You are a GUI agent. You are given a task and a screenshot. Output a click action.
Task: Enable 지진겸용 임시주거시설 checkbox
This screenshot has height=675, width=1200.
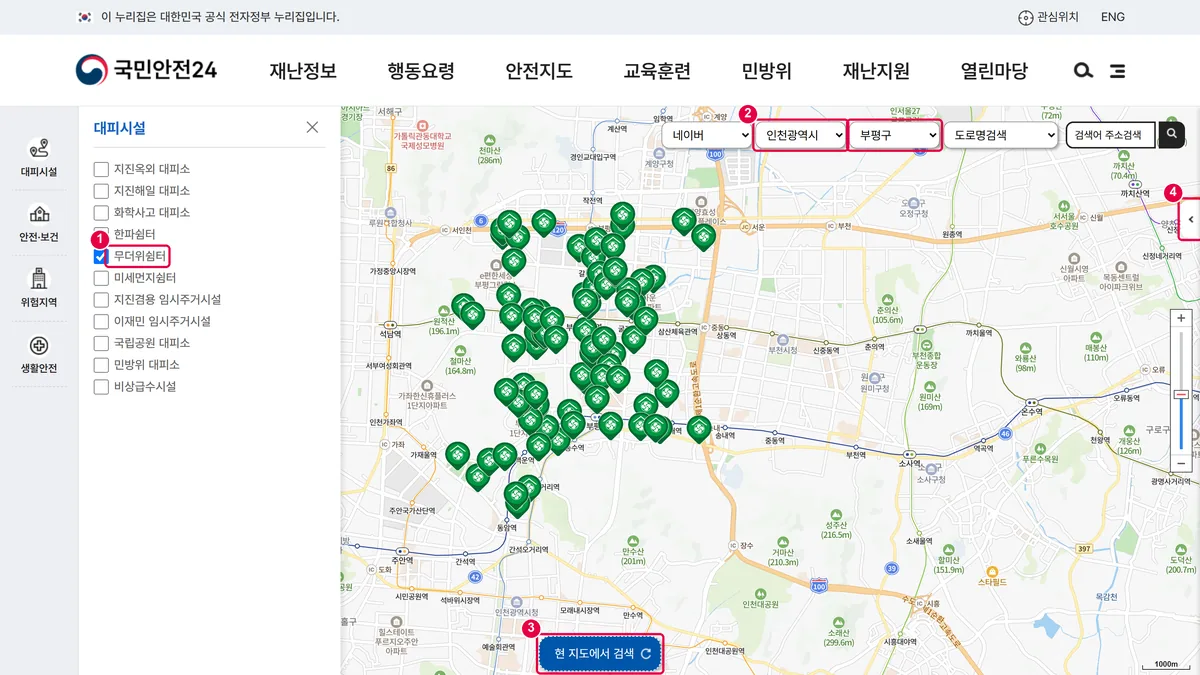click(x=101, y=300)
